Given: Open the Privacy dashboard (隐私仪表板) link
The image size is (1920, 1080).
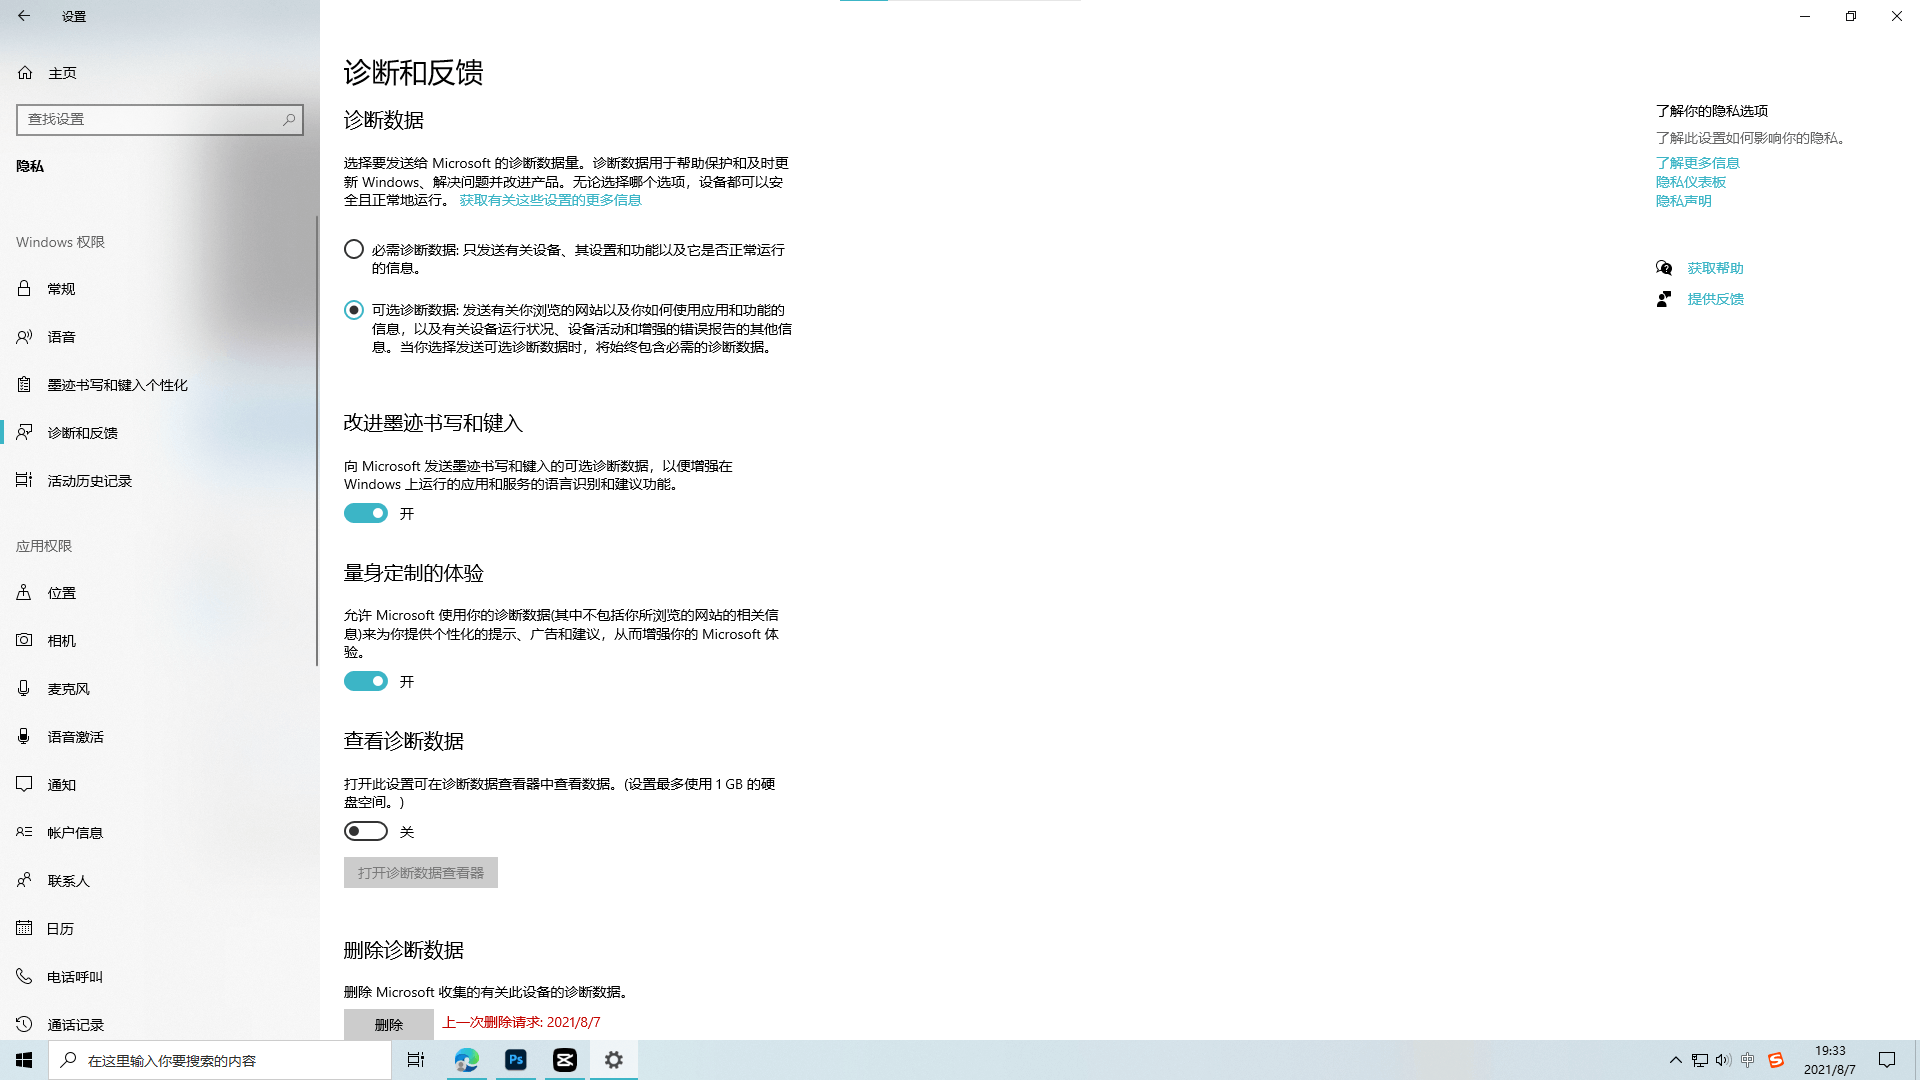Looking at the screenshot, I should coord(1690,182).
